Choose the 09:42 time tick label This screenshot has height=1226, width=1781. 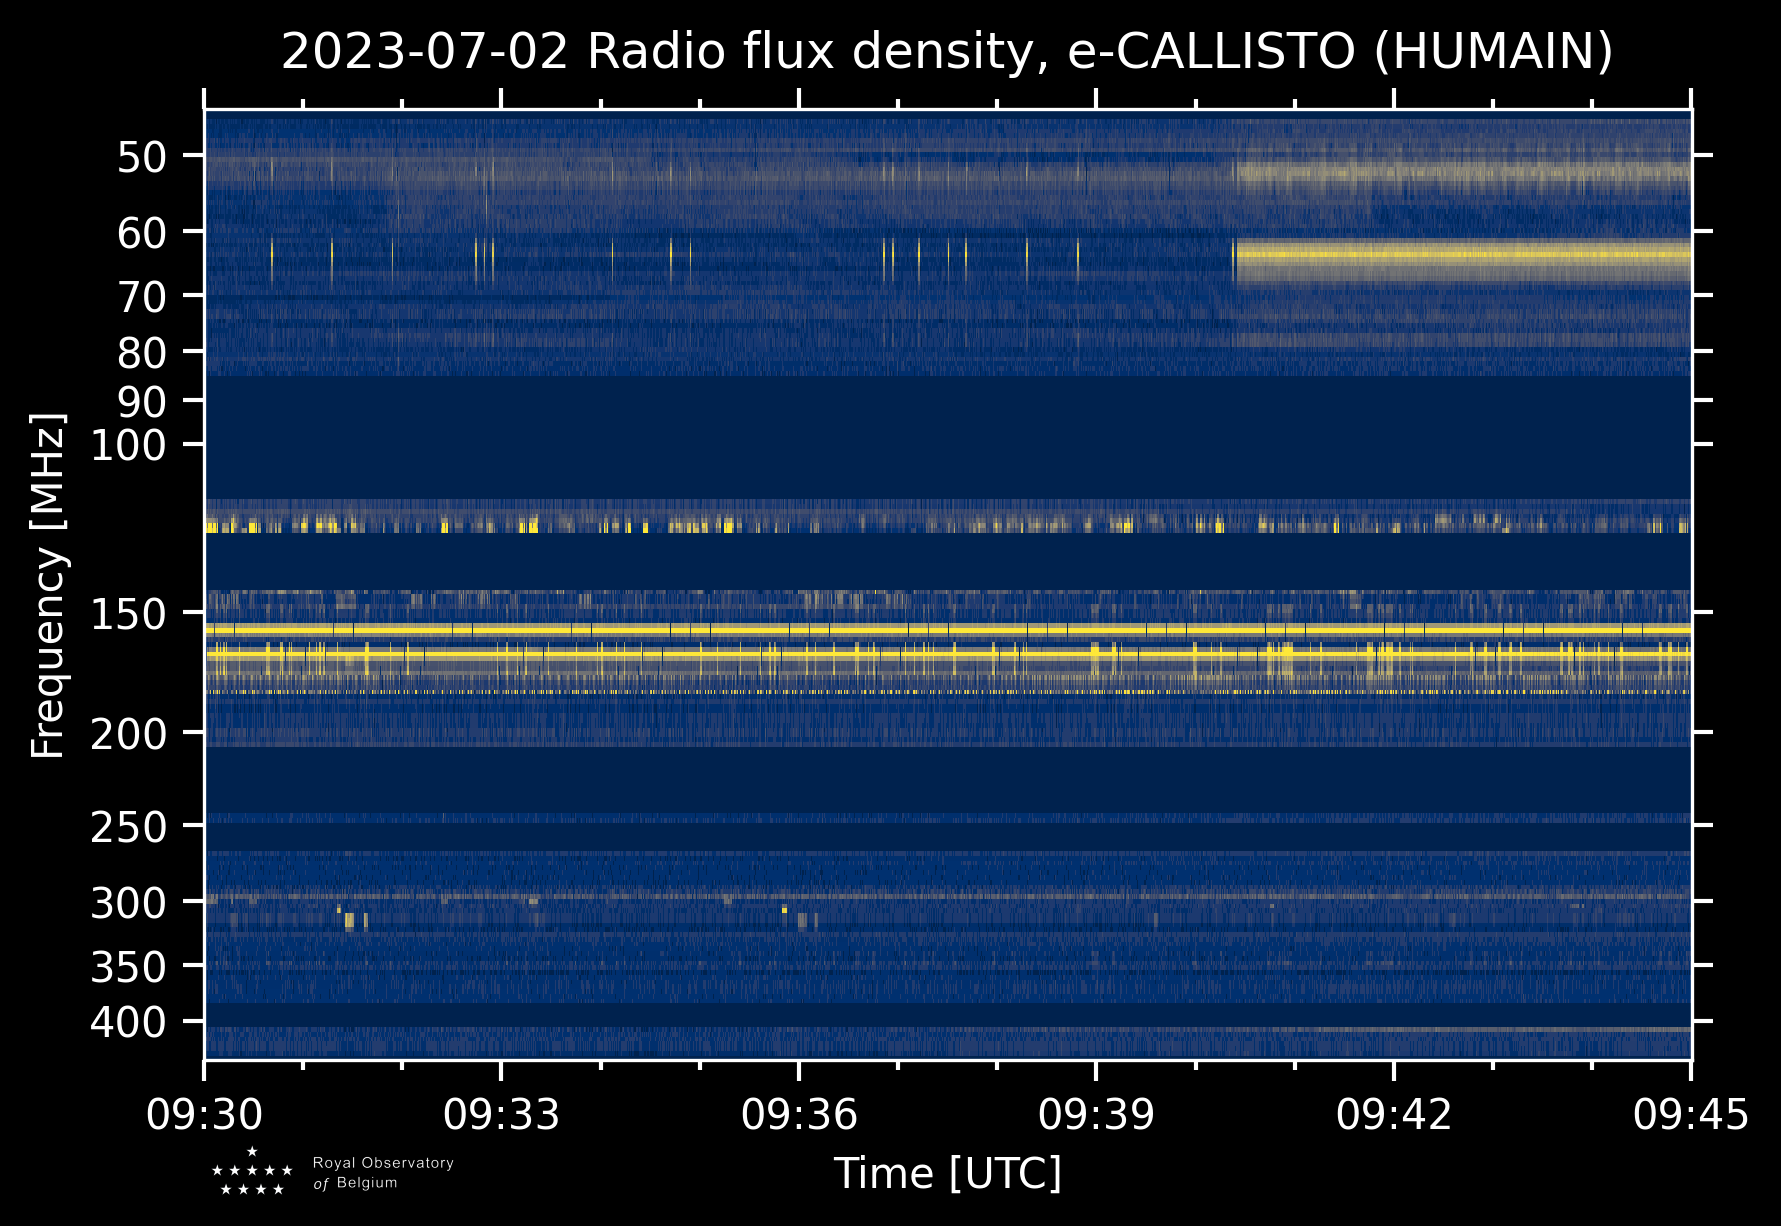[x=1393, y=1114]
